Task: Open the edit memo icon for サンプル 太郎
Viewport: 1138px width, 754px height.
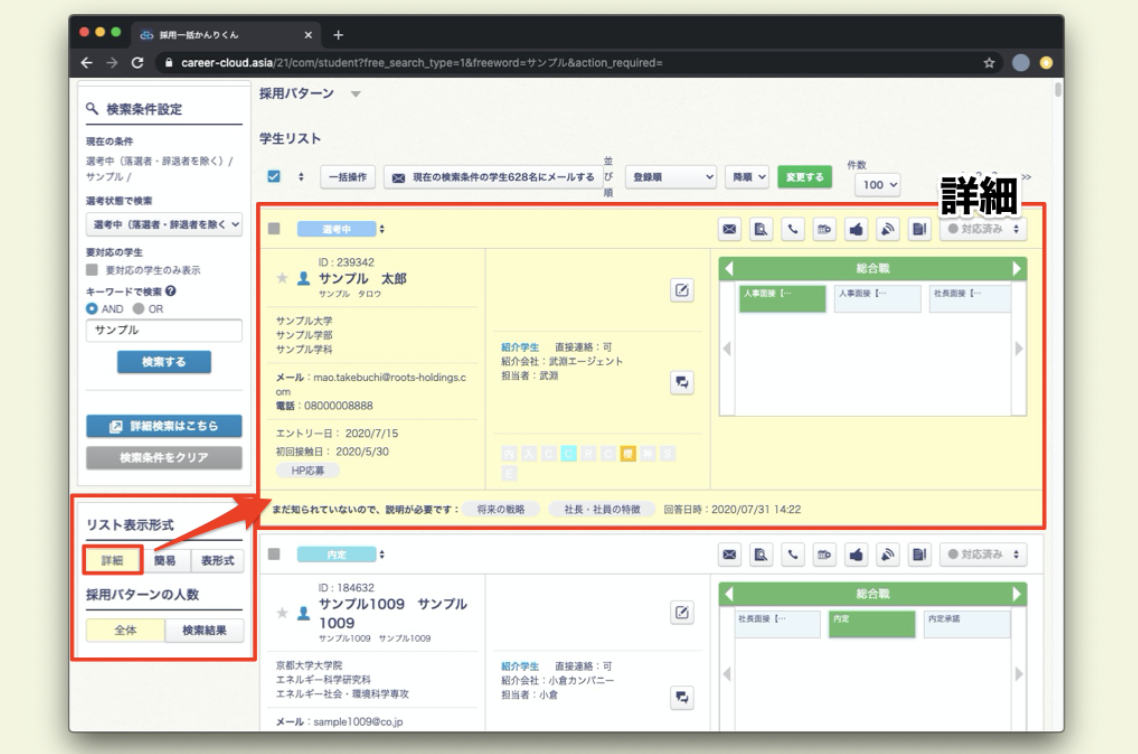Action: (x=682, y=291)
